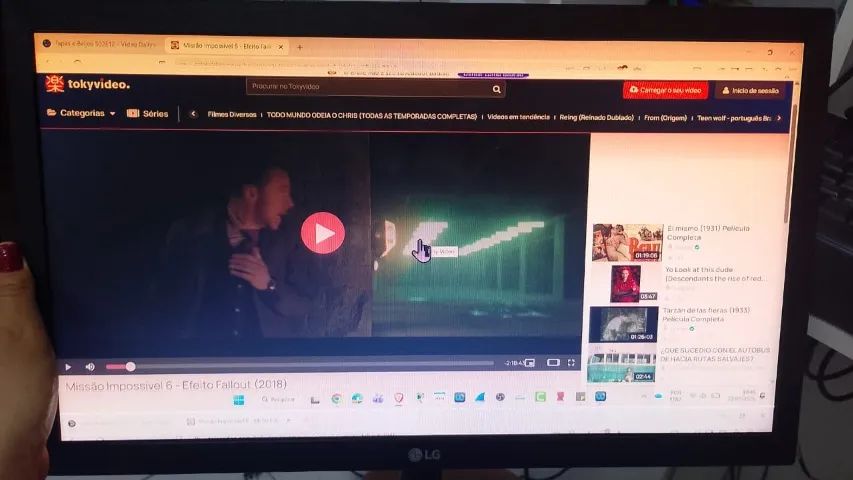853x480 pixels.
Task: Open the 'TODO MUNDO ODEIA O CHRIS' link
Action: 372,116
